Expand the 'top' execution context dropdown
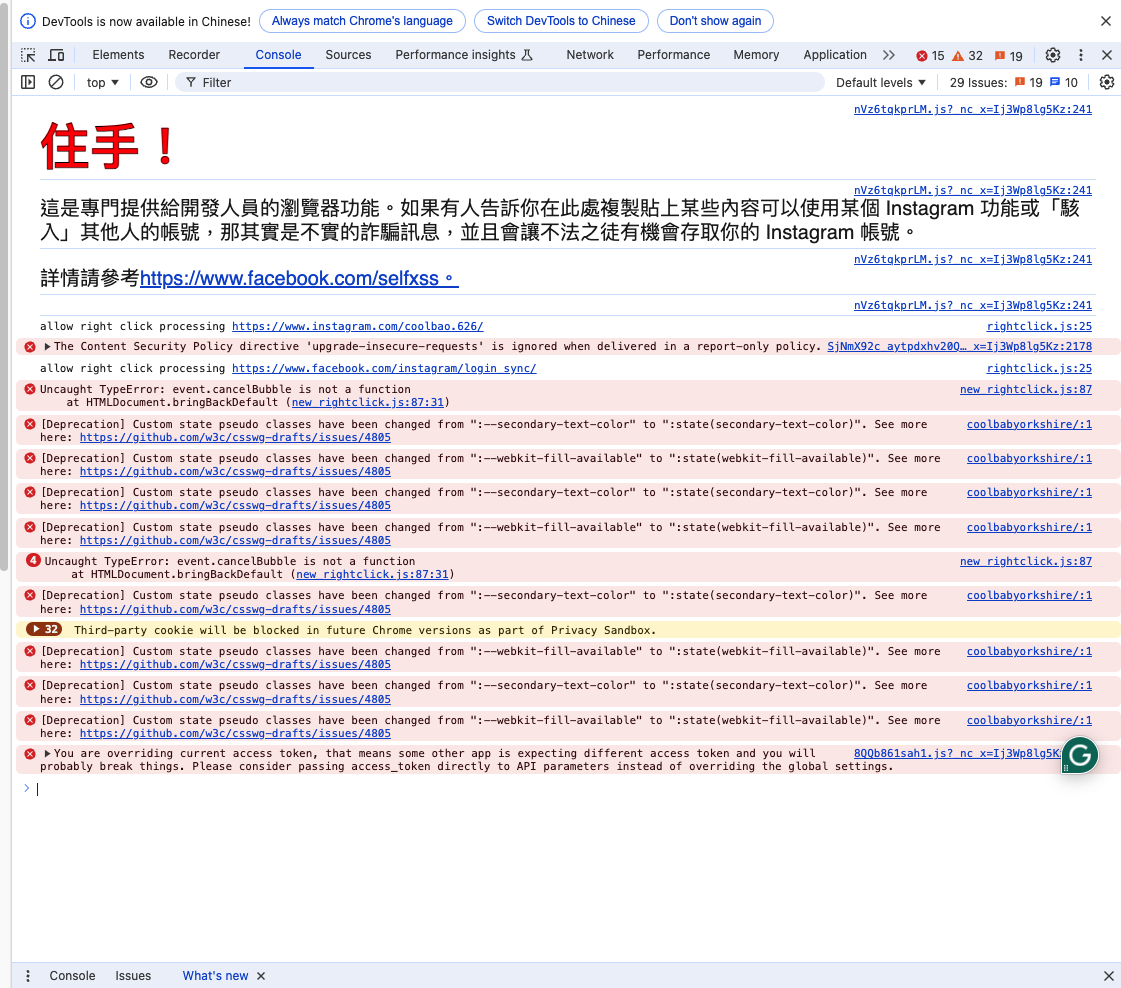Image resolution: width=1121 pixels, height=988 pixels. (101, 82)
